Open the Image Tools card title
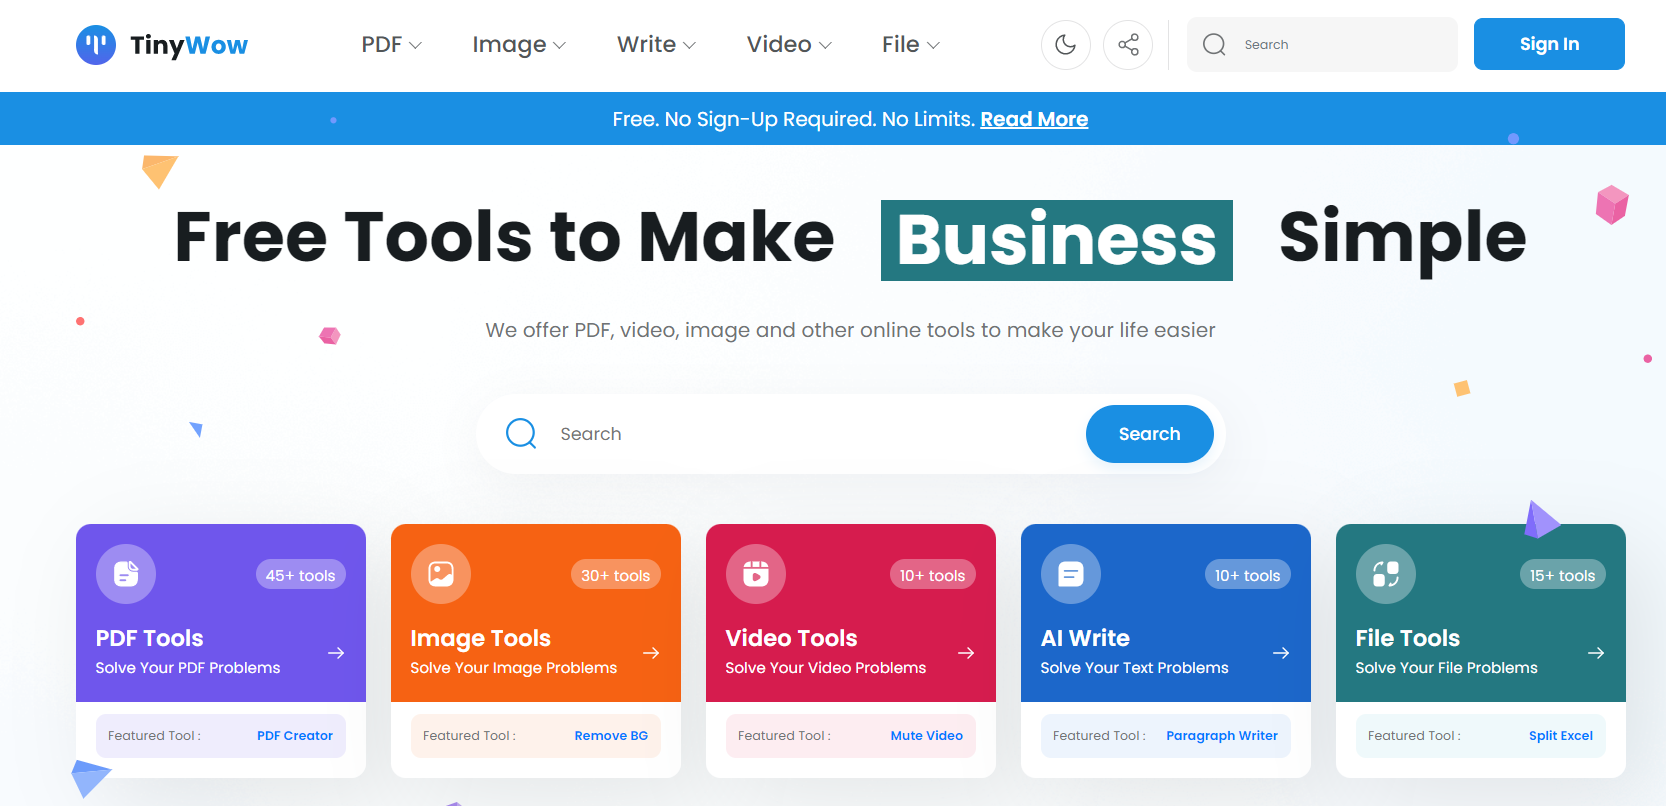Viewport: 1666px width, 806px height. coord(481,638)
